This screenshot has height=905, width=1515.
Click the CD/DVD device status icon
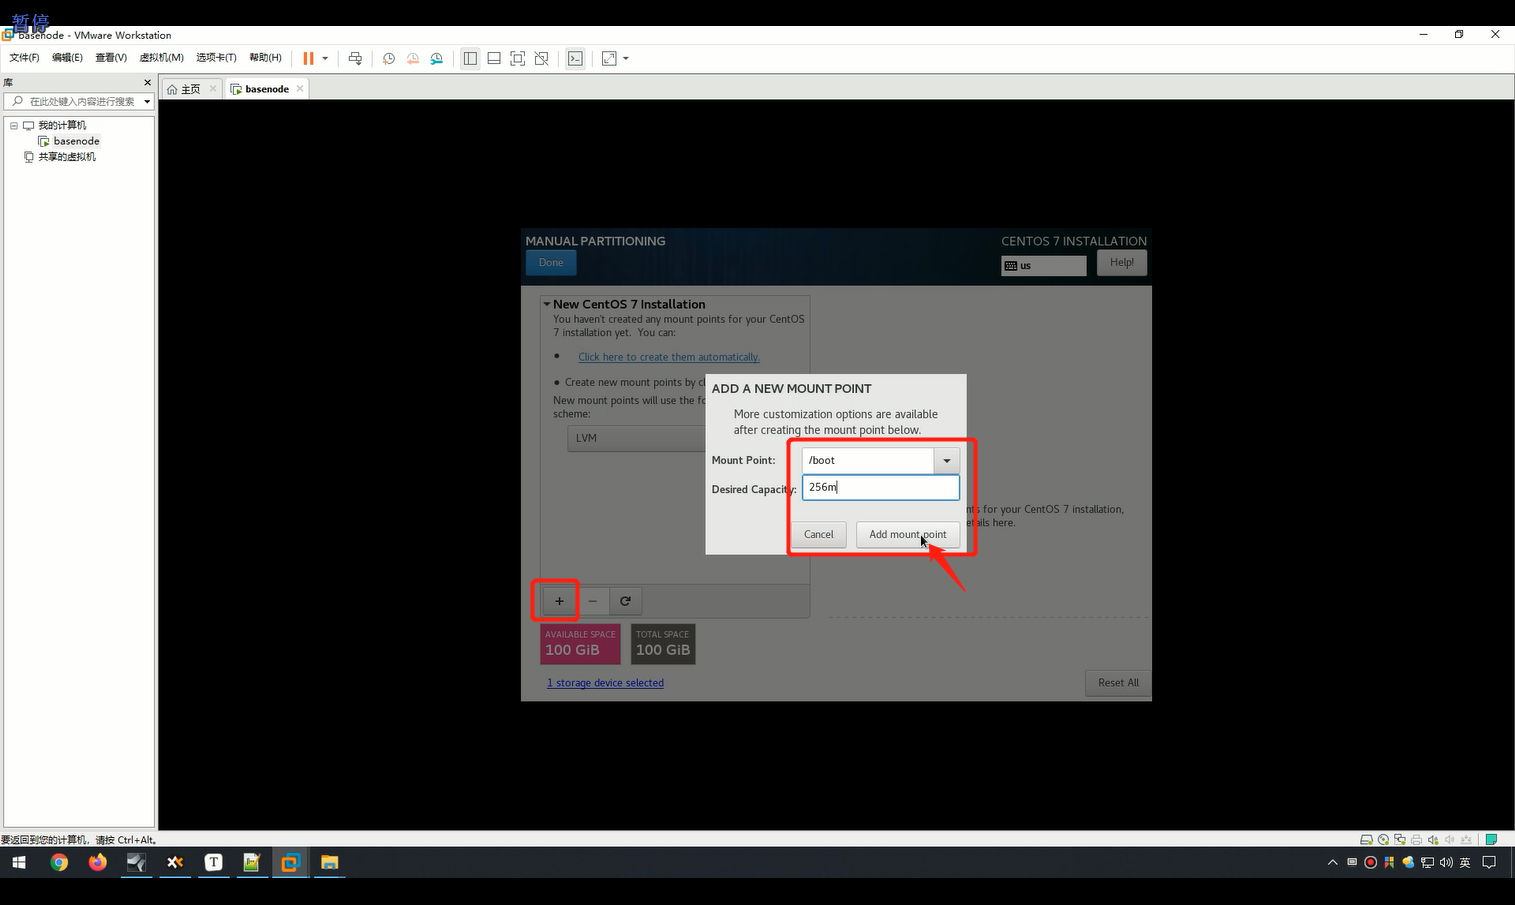(x=1383, y=840)
